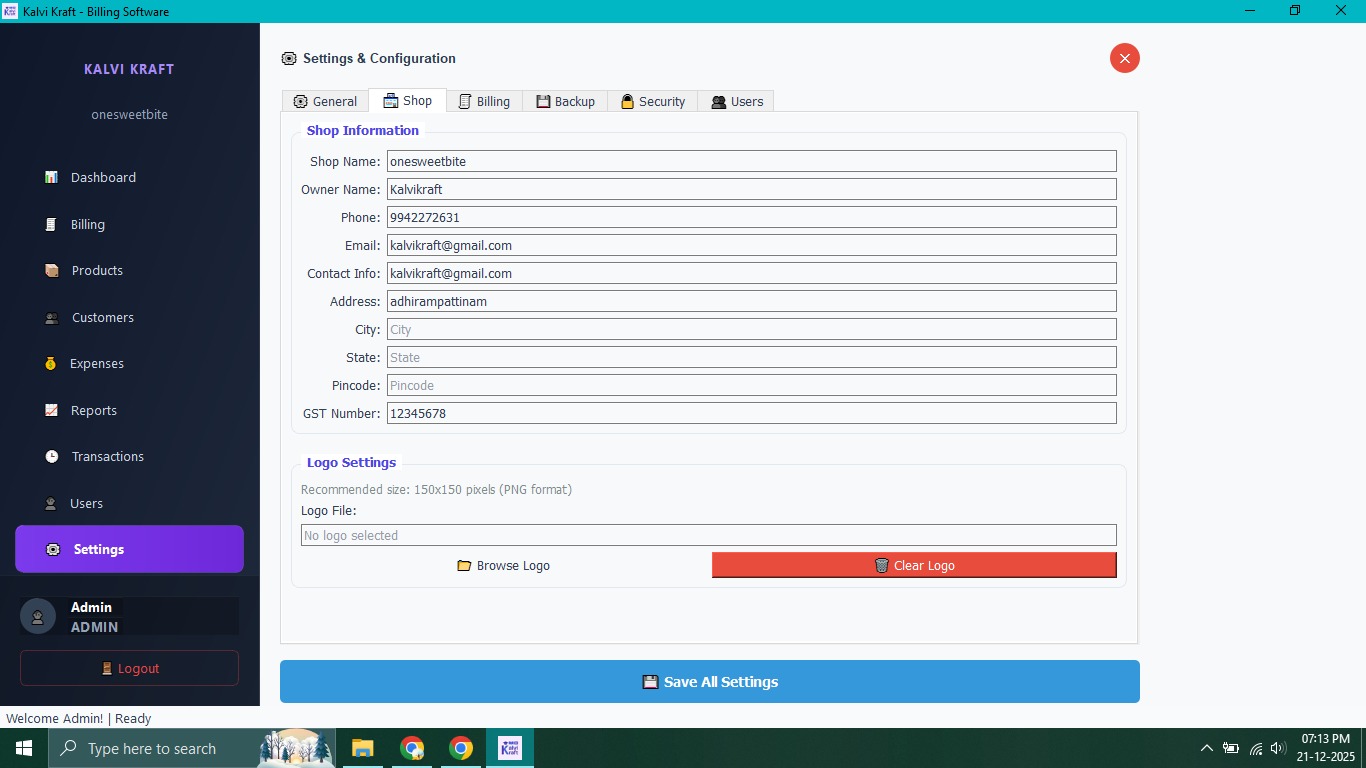Open the Dashboard sidebar icon
This screenshot has width=1366, height=768.
[51, 177]
